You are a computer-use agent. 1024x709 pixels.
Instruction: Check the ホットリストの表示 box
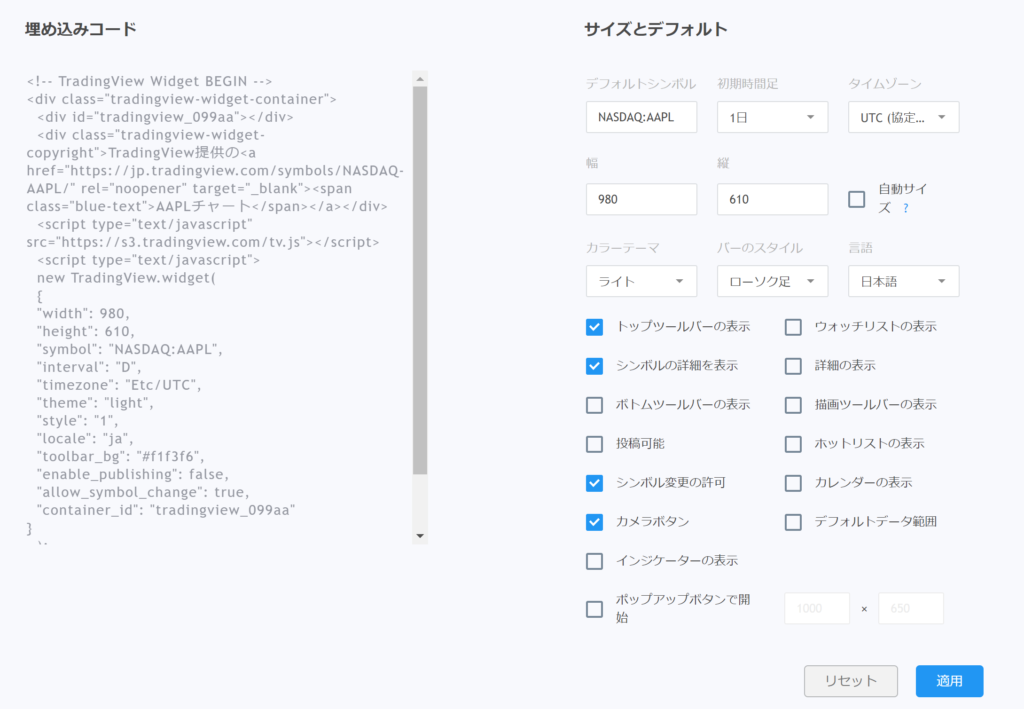793,443
